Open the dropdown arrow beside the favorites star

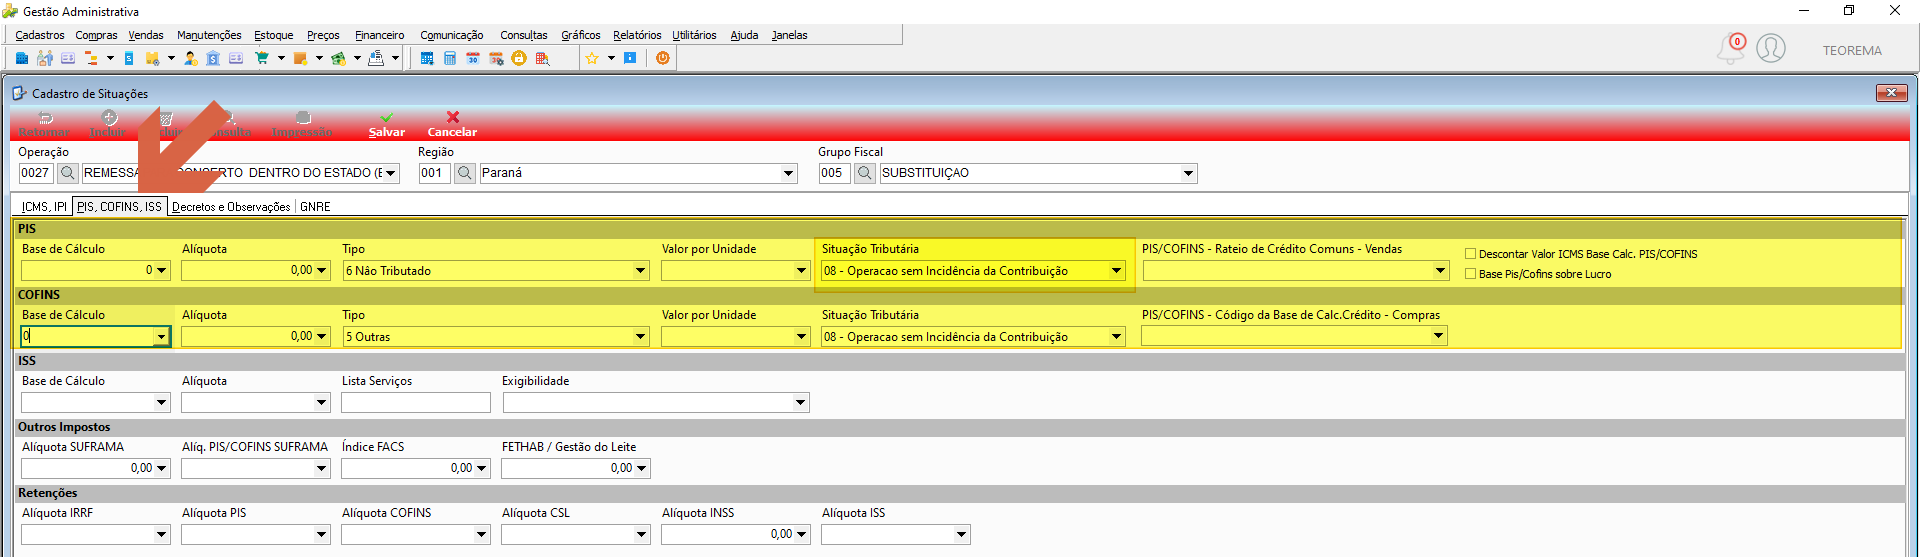click(611, 58)
